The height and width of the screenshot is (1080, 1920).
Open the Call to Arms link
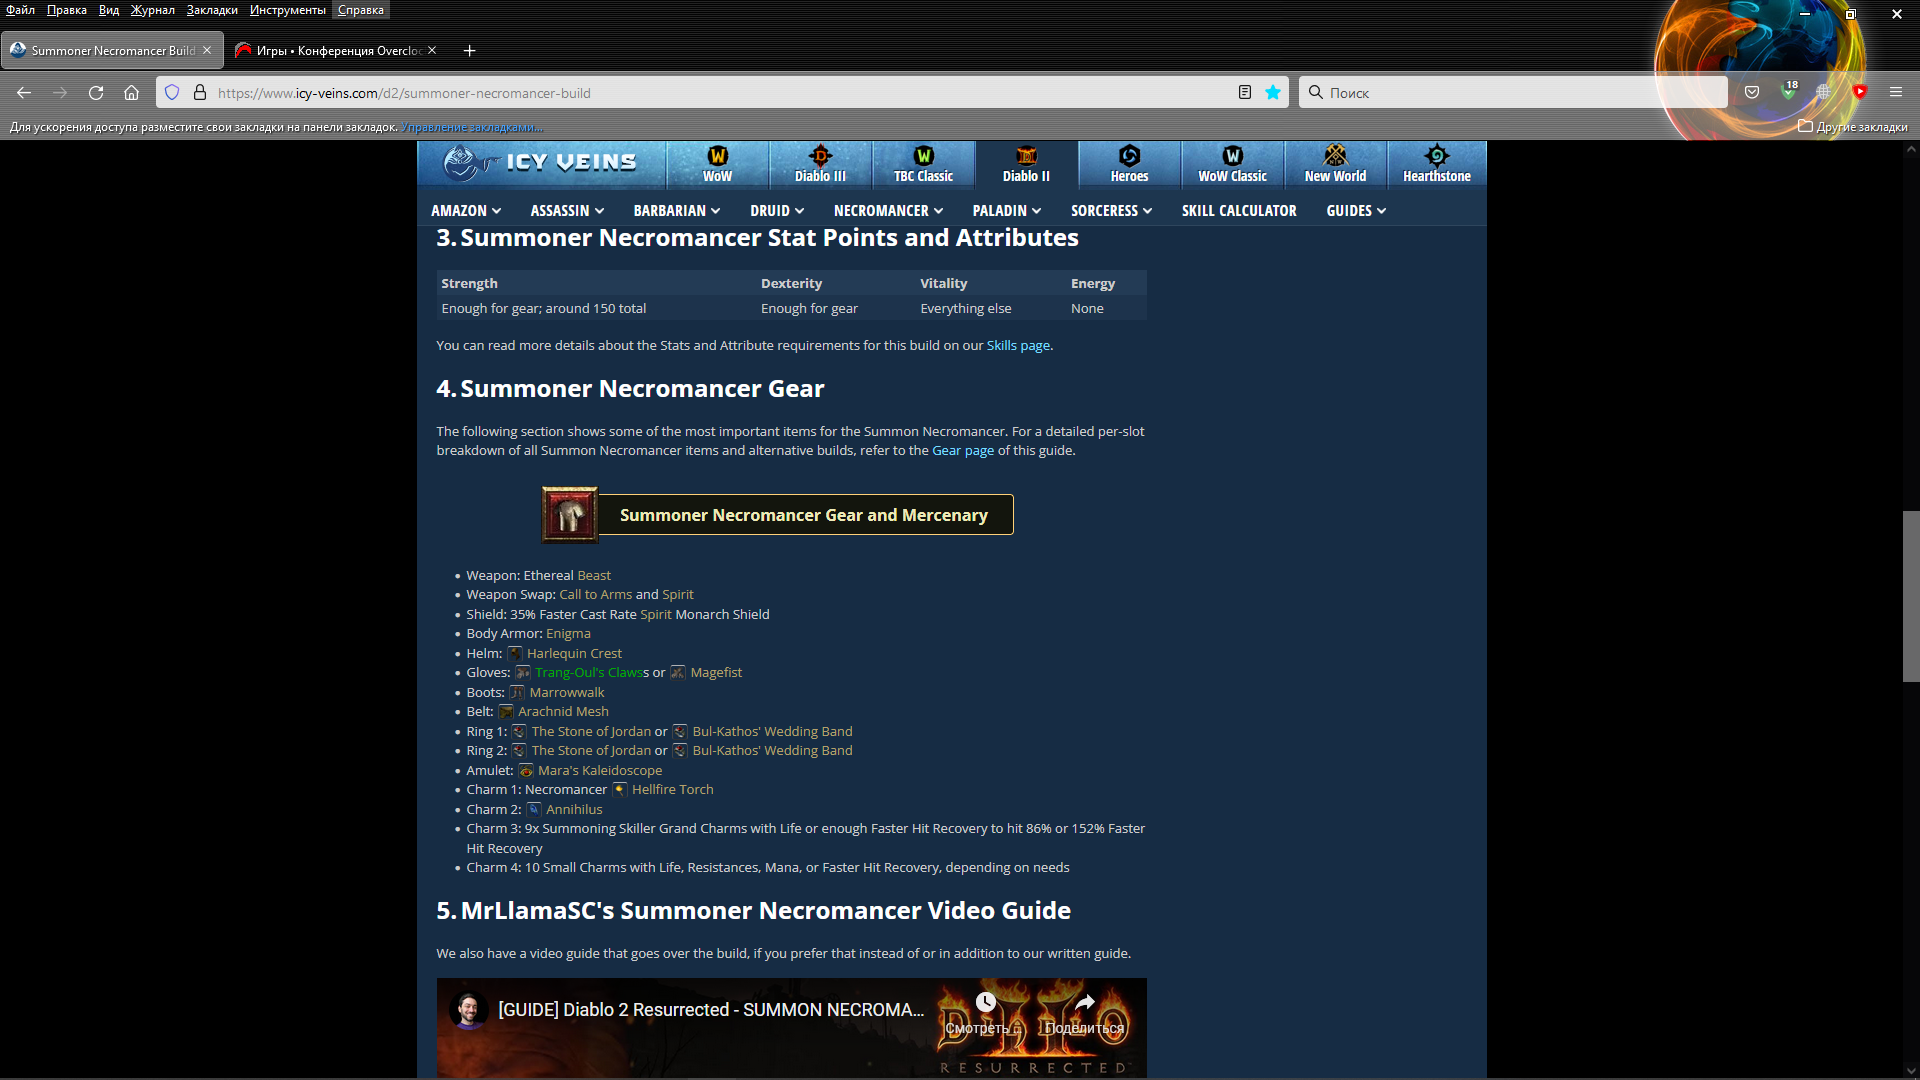click(x=596, y=595)
